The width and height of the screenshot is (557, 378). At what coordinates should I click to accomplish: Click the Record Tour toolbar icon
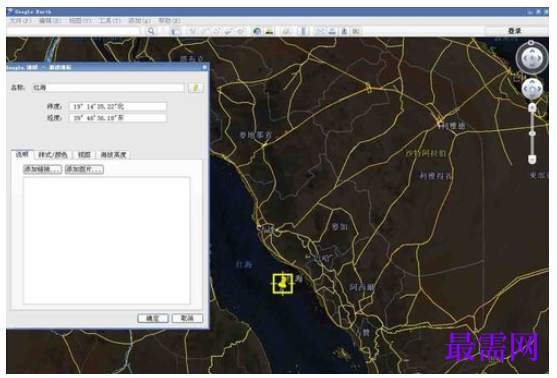[240, 31]
